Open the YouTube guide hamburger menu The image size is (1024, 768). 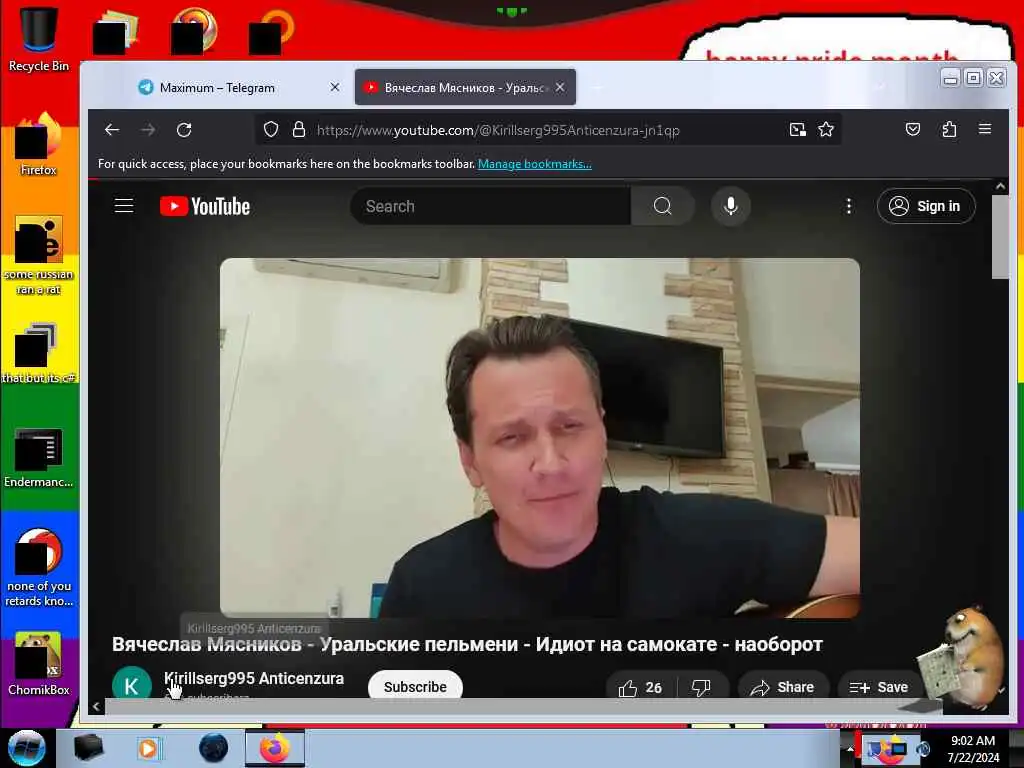124,206
